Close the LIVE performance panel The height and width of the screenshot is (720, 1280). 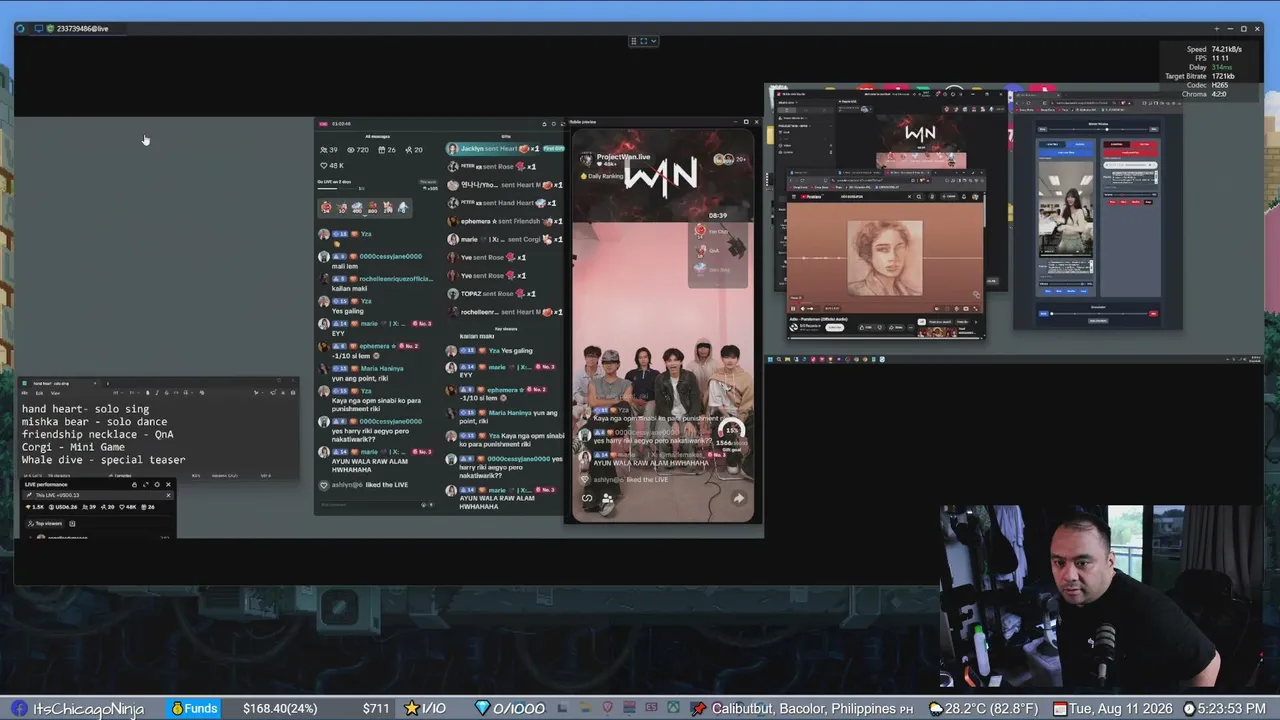(168, 484)
